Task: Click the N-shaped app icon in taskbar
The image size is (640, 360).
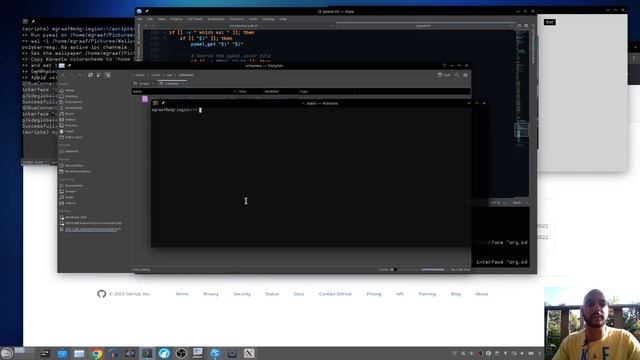Action: (x=249, y=353)
